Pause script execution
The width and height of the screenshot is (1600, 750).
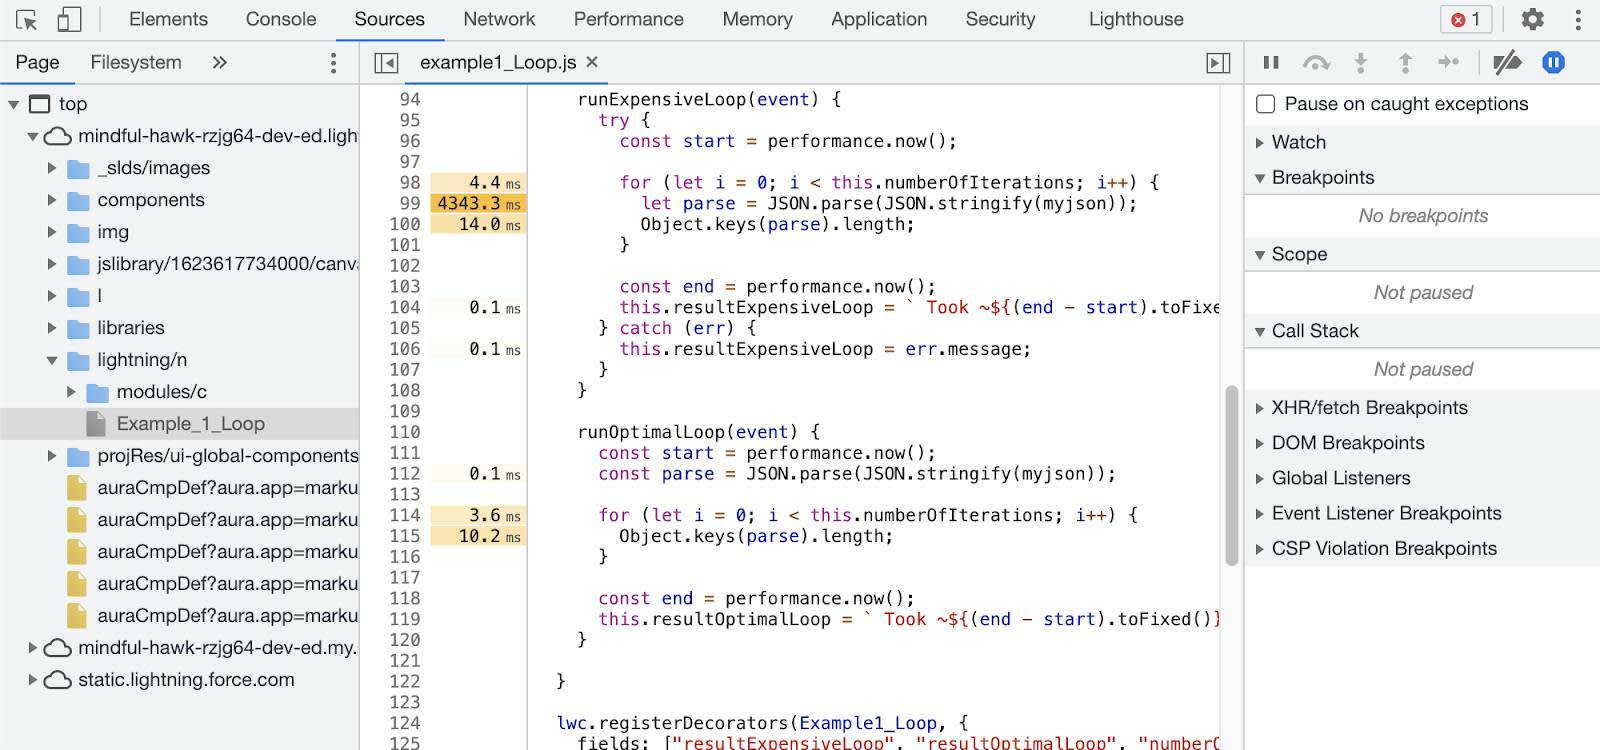pyautogui.click(x=1271, y=63)
